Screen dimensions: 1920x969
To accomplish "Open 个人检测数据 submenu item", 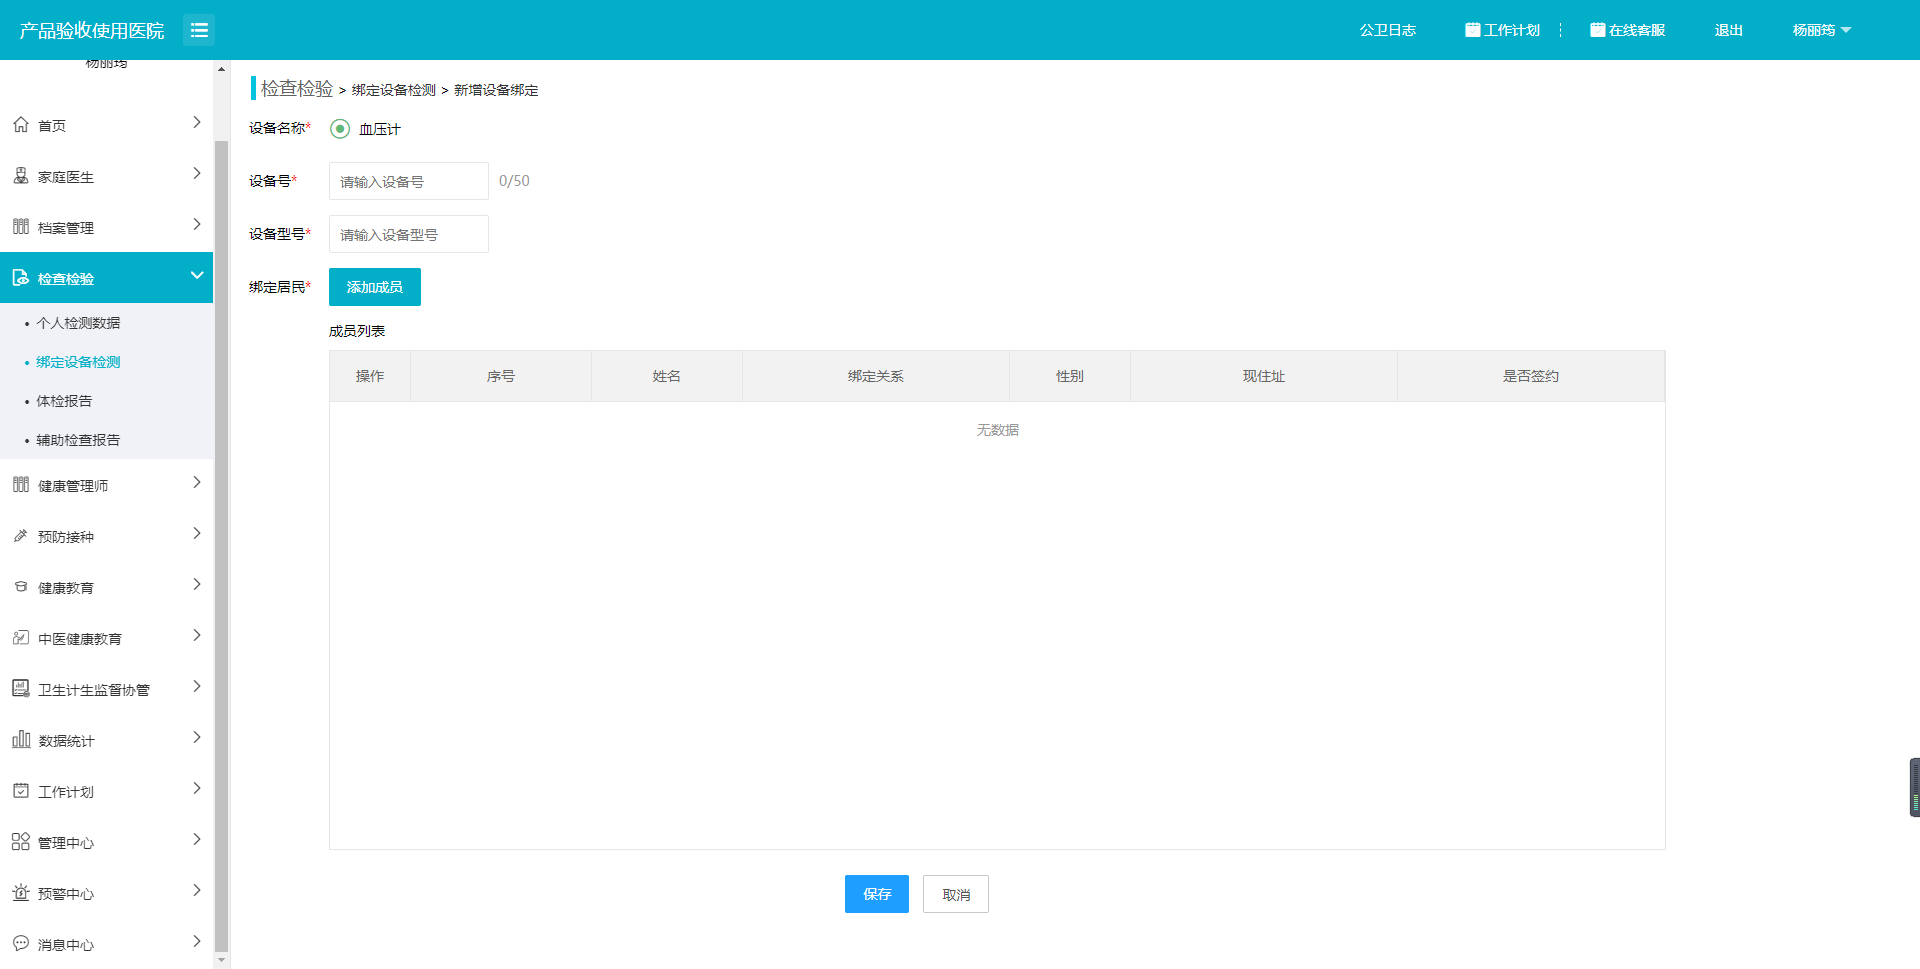I will [78, 323].
